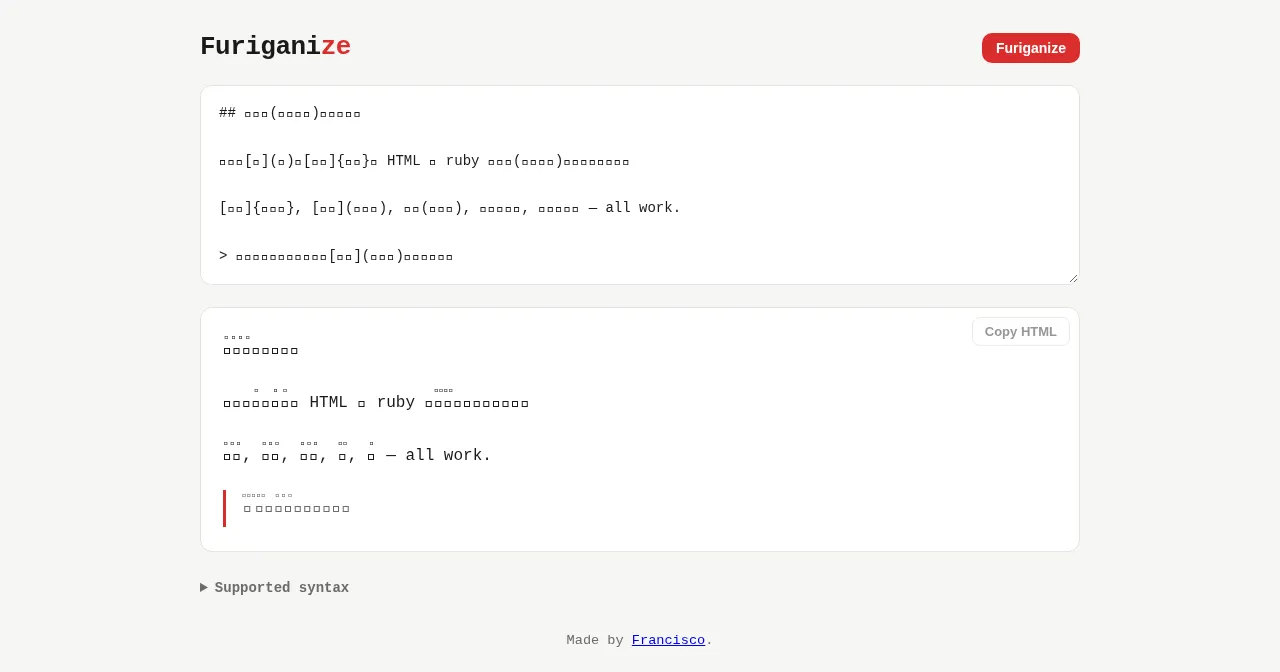This screenshot has height=672, width=1280.
Task: Click the 'all work.' text in output
Action: pos(449,456)
